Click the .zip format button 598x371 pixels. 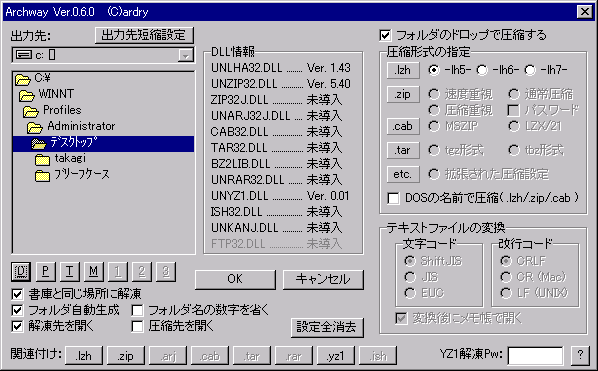pyautogui.click(x=403, y=94)
